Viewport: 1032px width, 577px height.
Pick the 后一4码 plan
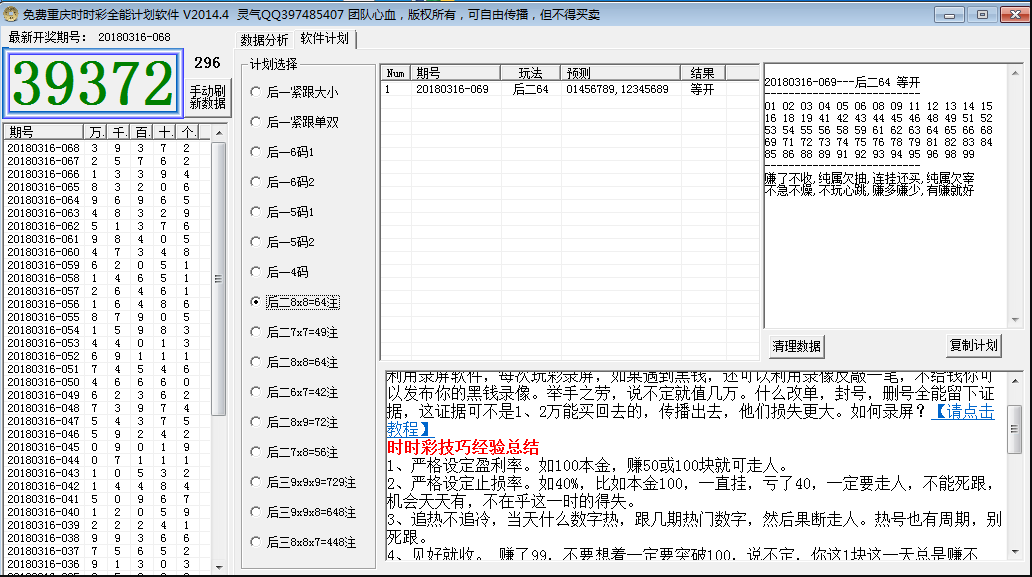(x=255, y=272)
